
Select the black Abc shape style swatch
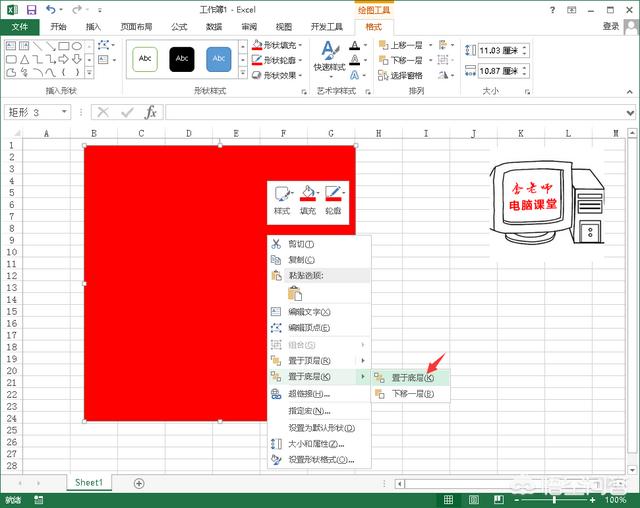point(182,59)
